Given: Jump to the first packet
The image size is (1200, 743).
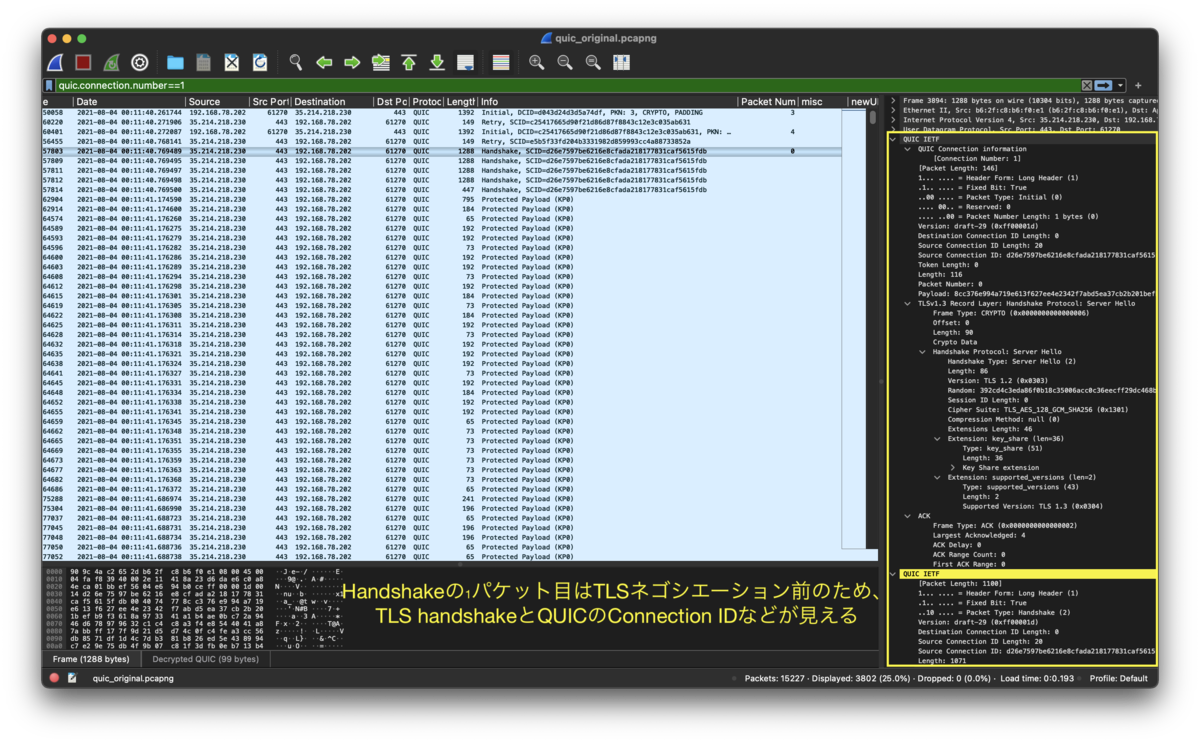Looking at the screenshot, I should pos(408,62).
